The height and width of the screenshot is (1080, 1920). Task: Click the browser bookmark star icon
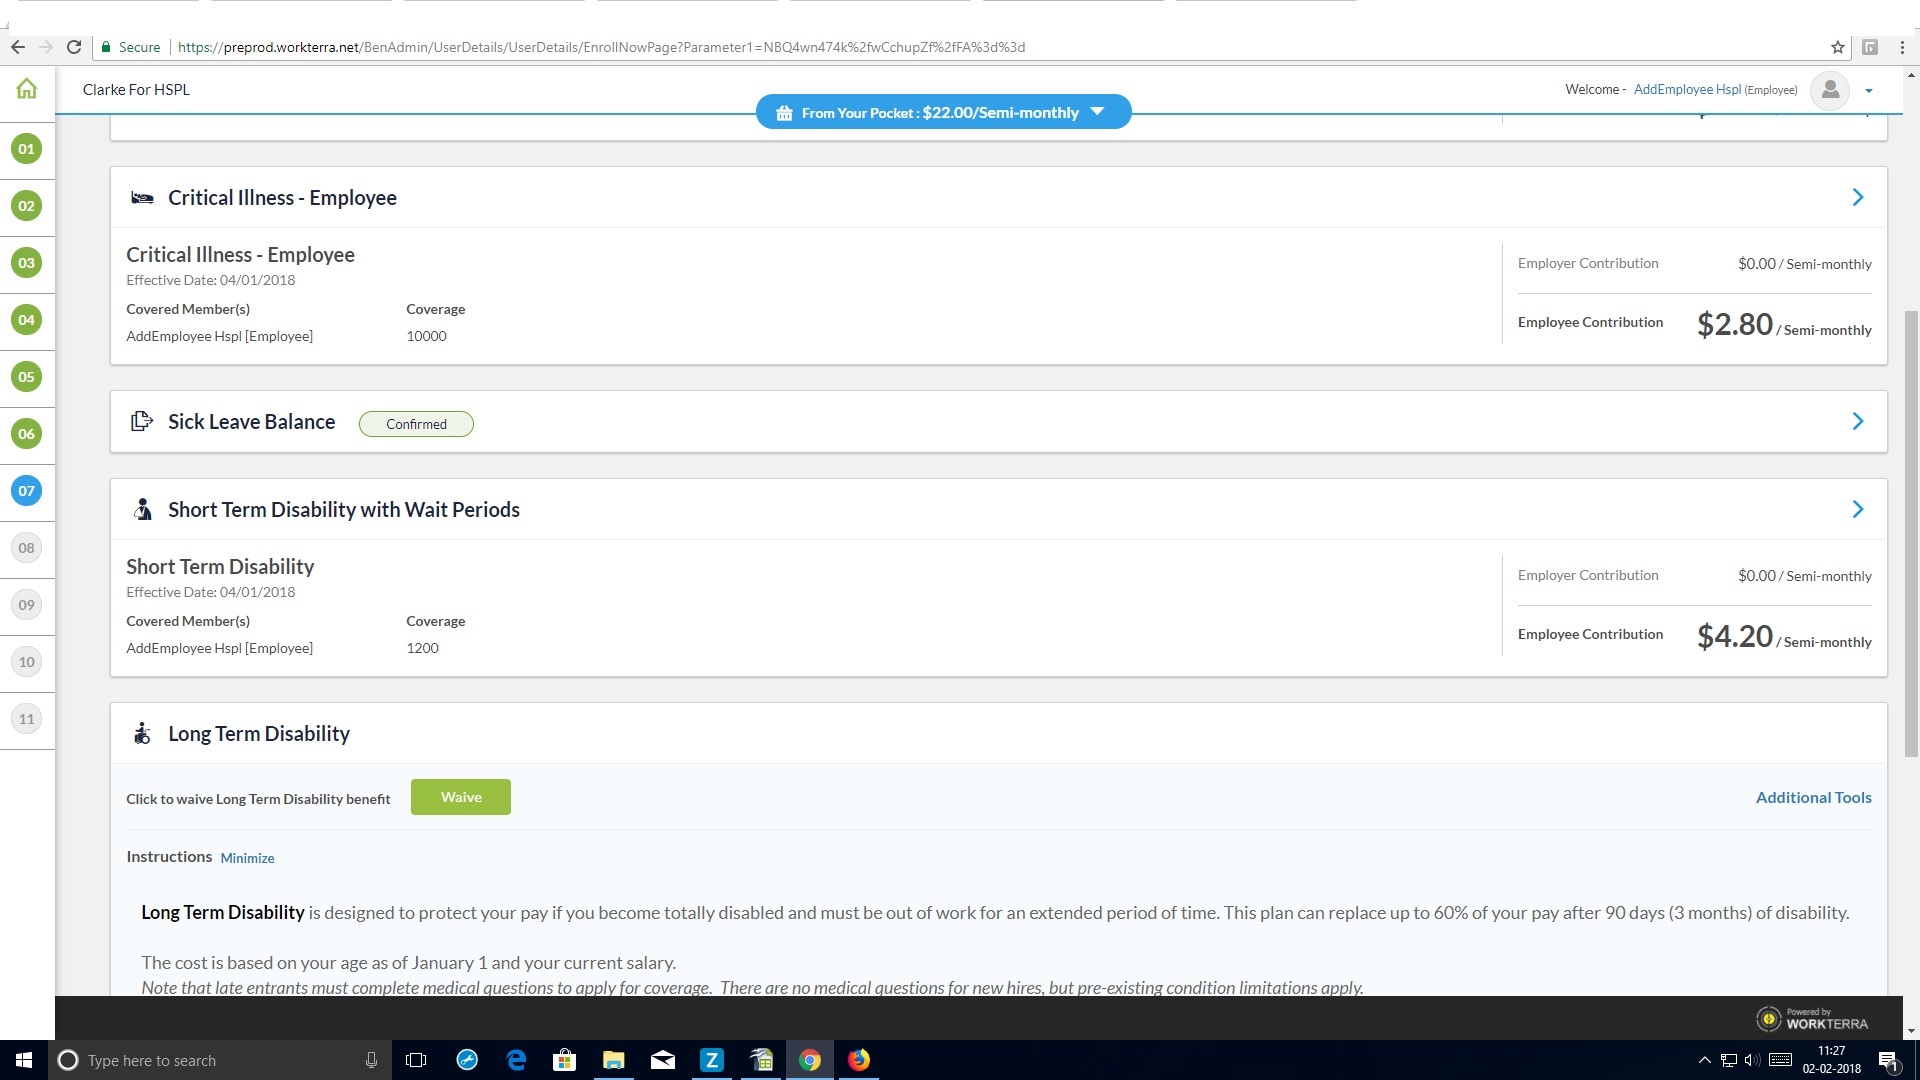click(x=1837, y=47)
